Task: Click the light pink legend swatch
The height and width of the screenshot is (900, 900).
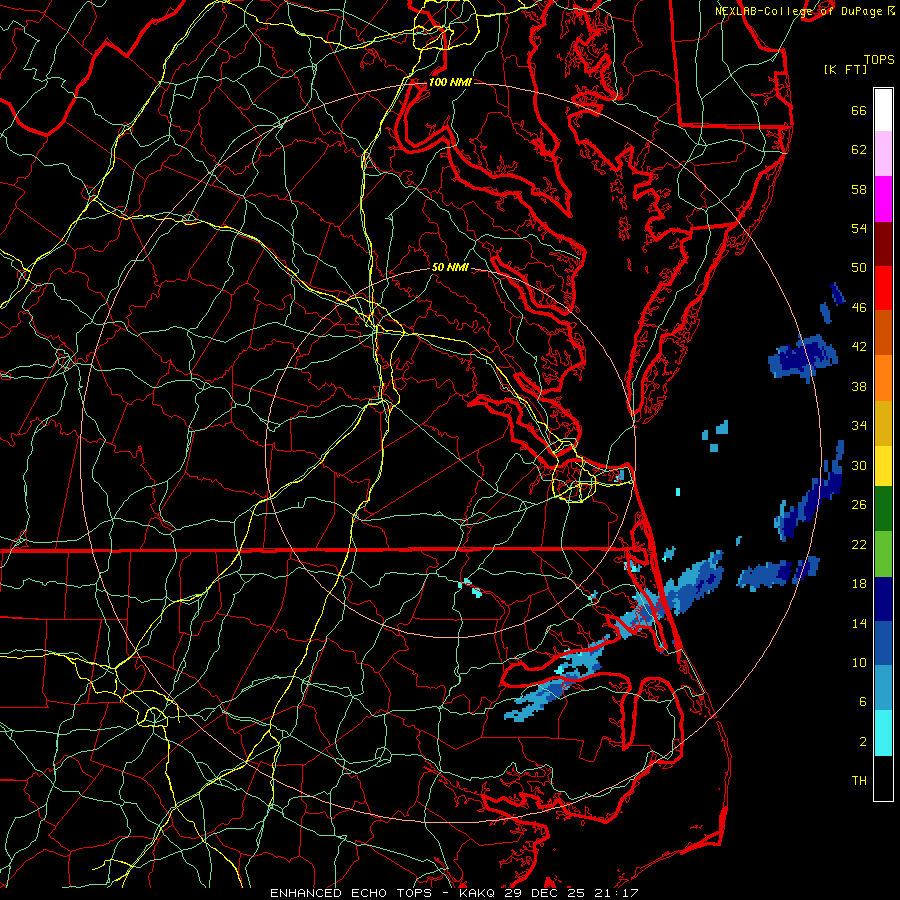Action: (x=883, y=154)
